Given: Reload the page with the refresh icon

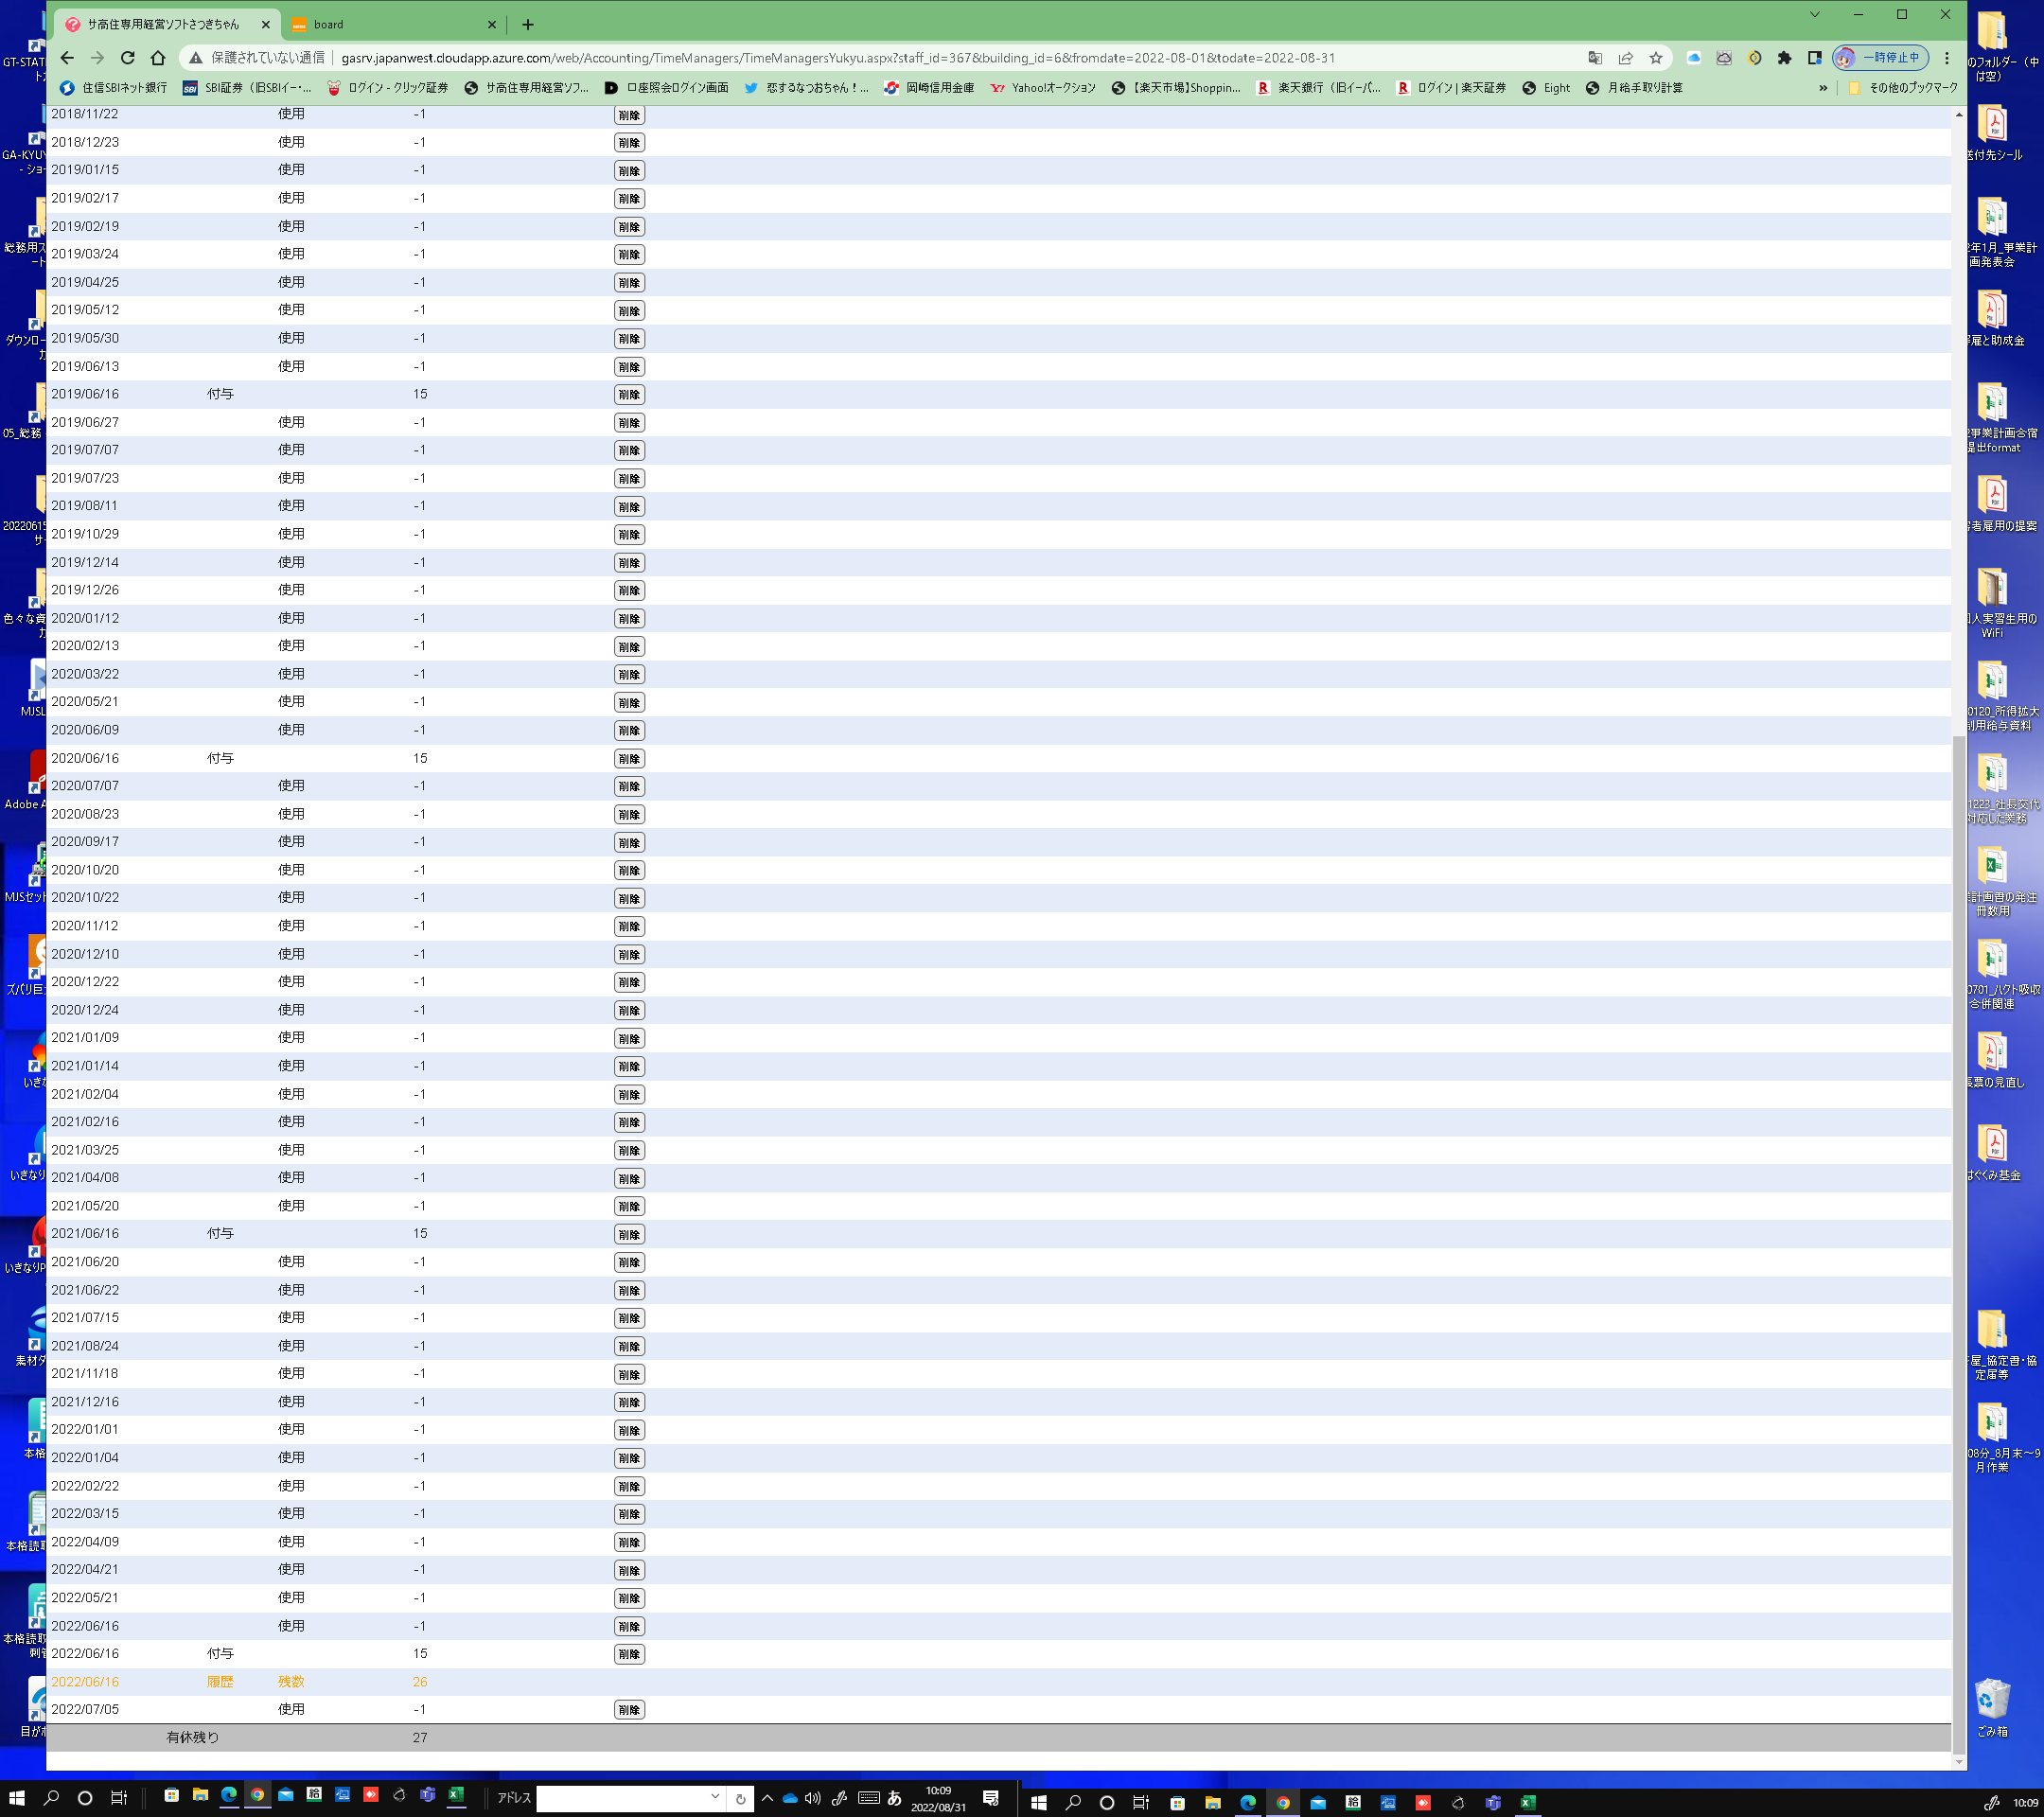Looking at the screenshot, I should point(127,58).
